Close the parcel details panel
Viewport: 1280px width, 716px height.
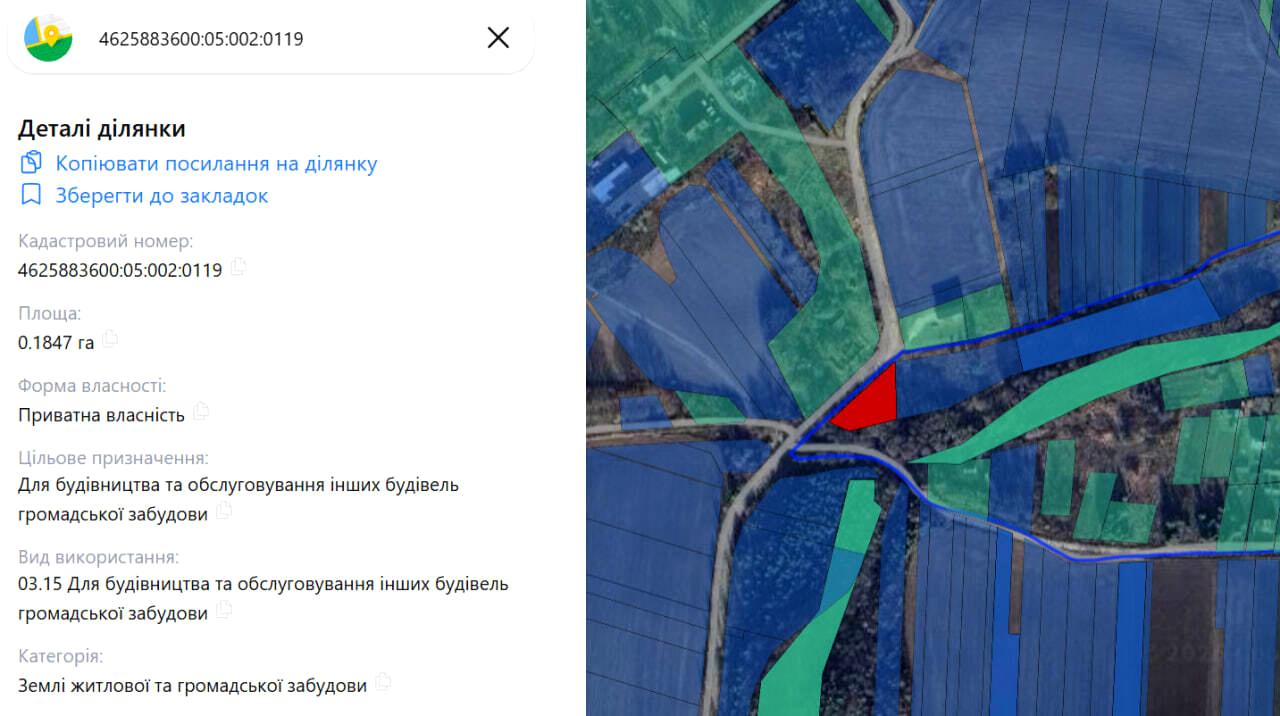coord(498,38)
